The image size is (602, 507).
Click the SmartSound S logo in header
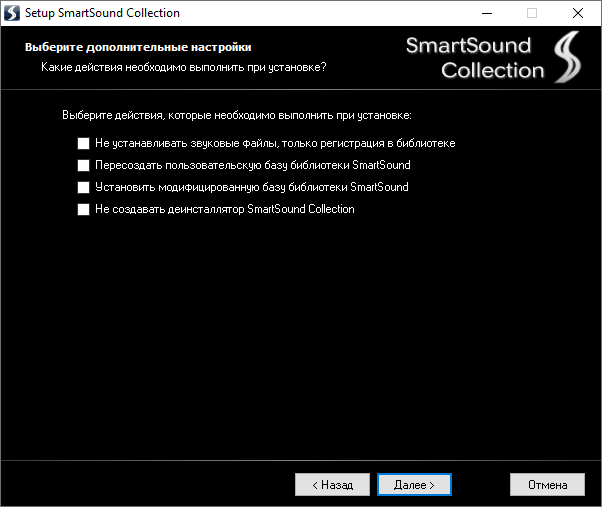coord(567,57)
